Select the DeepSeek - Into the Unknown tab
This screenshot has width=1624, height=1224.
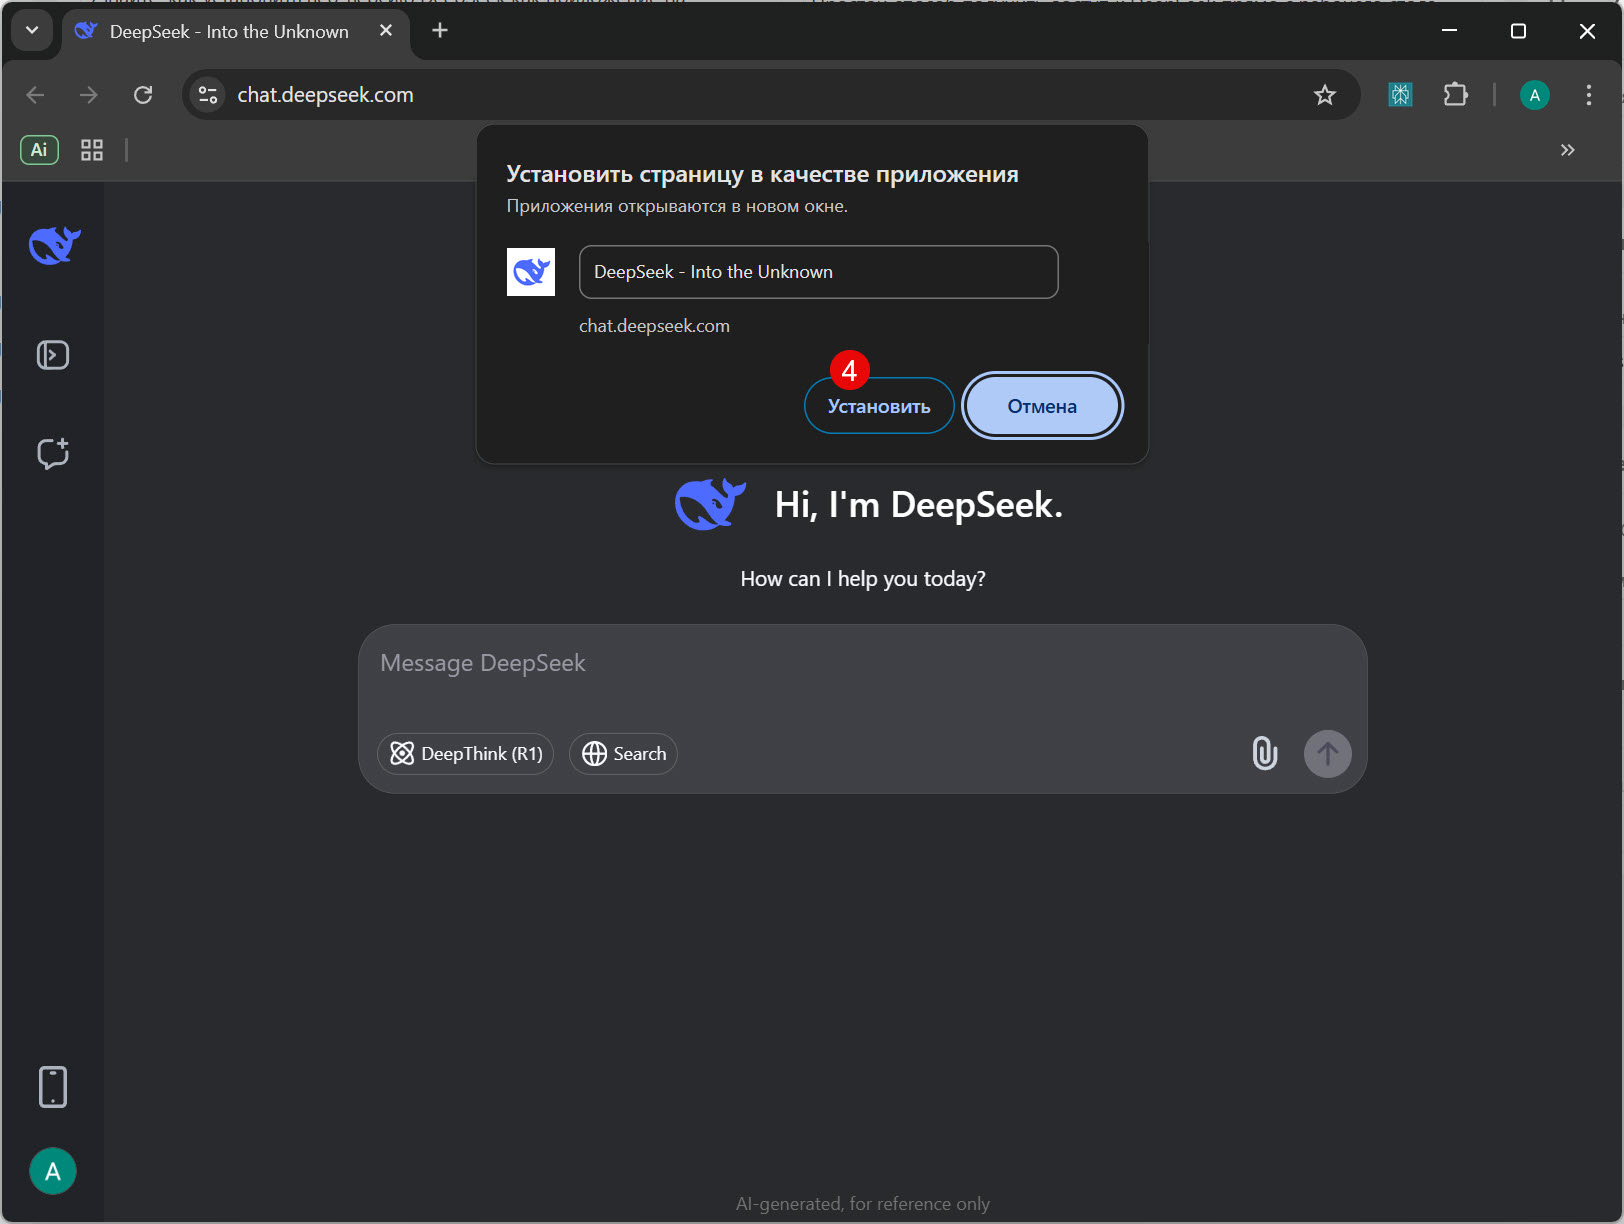pos(229,32)
